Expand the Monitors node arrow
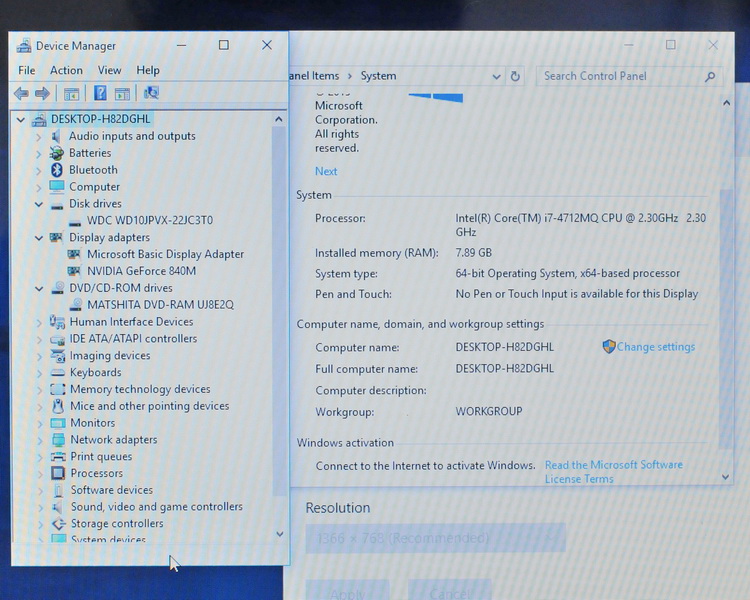750x600 pixels. (x=39, y=424)
